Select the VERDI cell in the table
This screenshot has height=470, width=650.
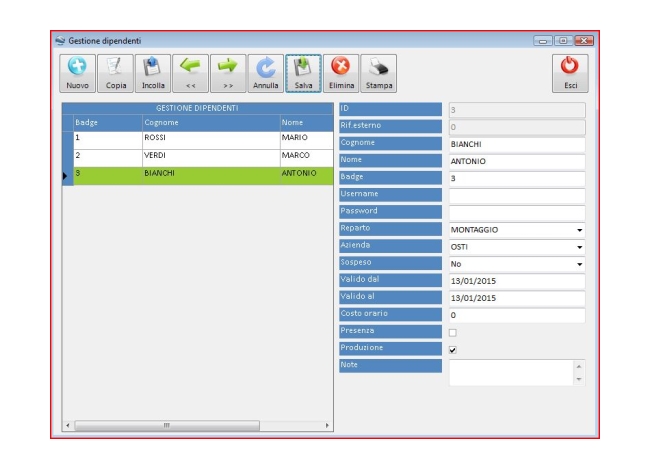211,158
